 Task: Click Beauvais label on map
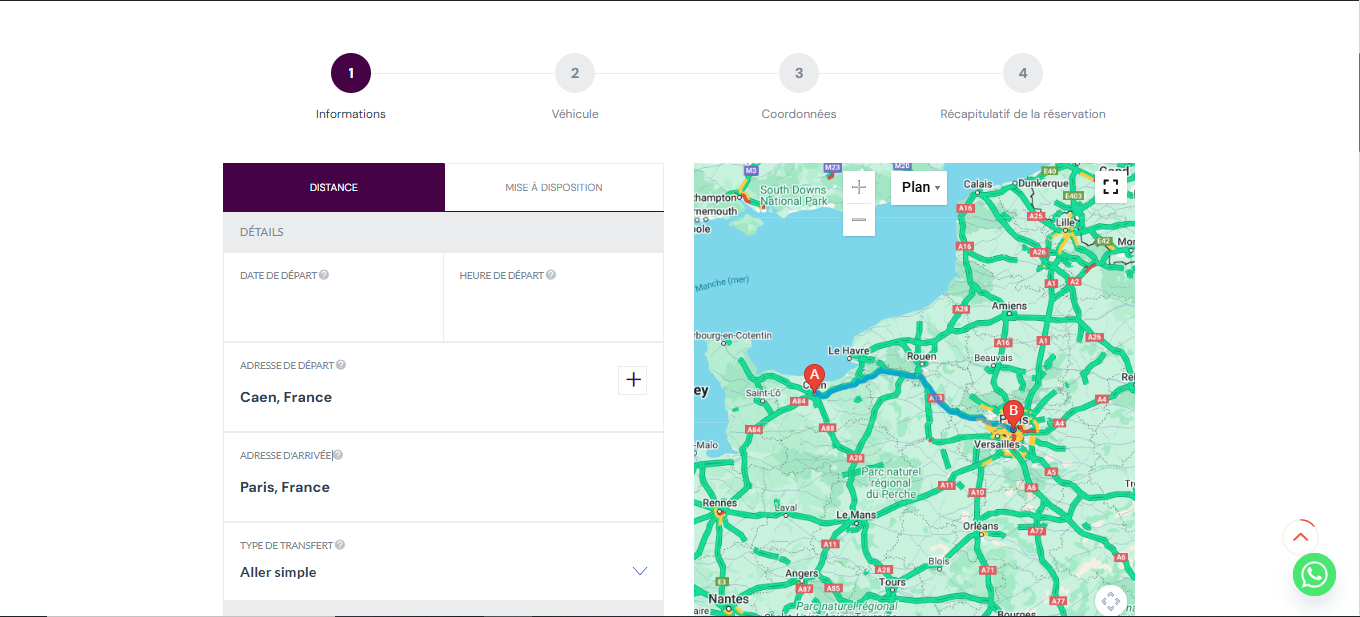pyautogui.click(x=993, y=358)
